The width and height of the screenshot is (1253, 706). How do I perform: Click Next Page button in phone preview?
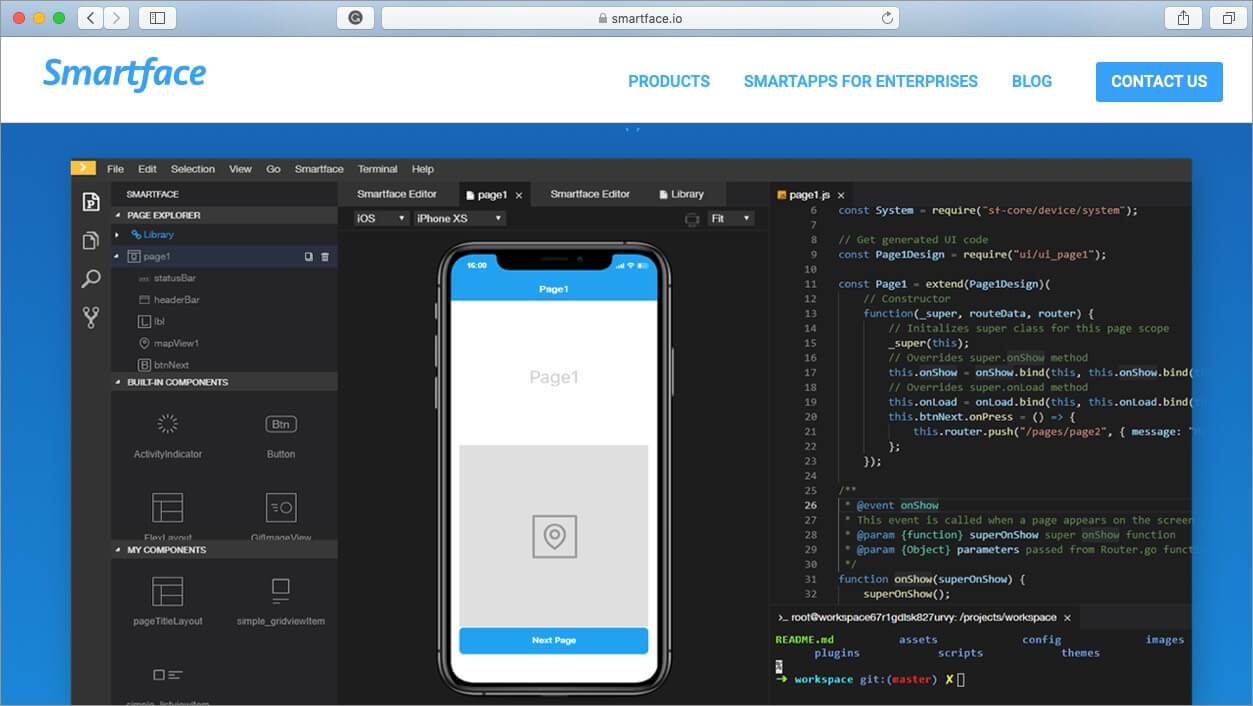(x=554, y=640)
